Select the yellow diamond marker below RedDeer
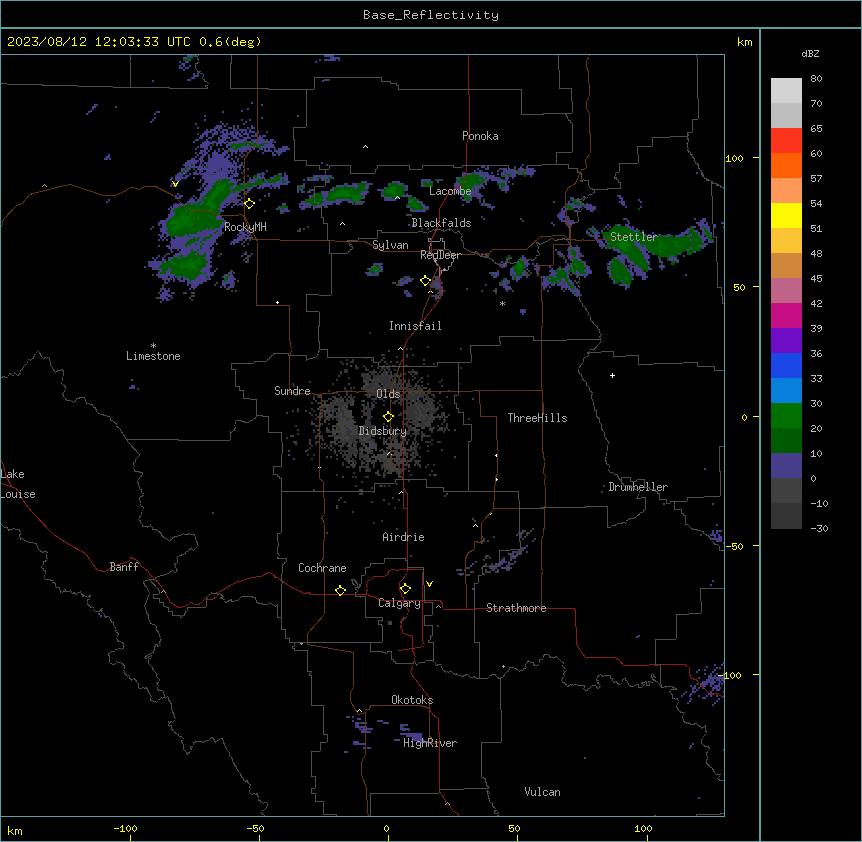 [x=426, y=281]
